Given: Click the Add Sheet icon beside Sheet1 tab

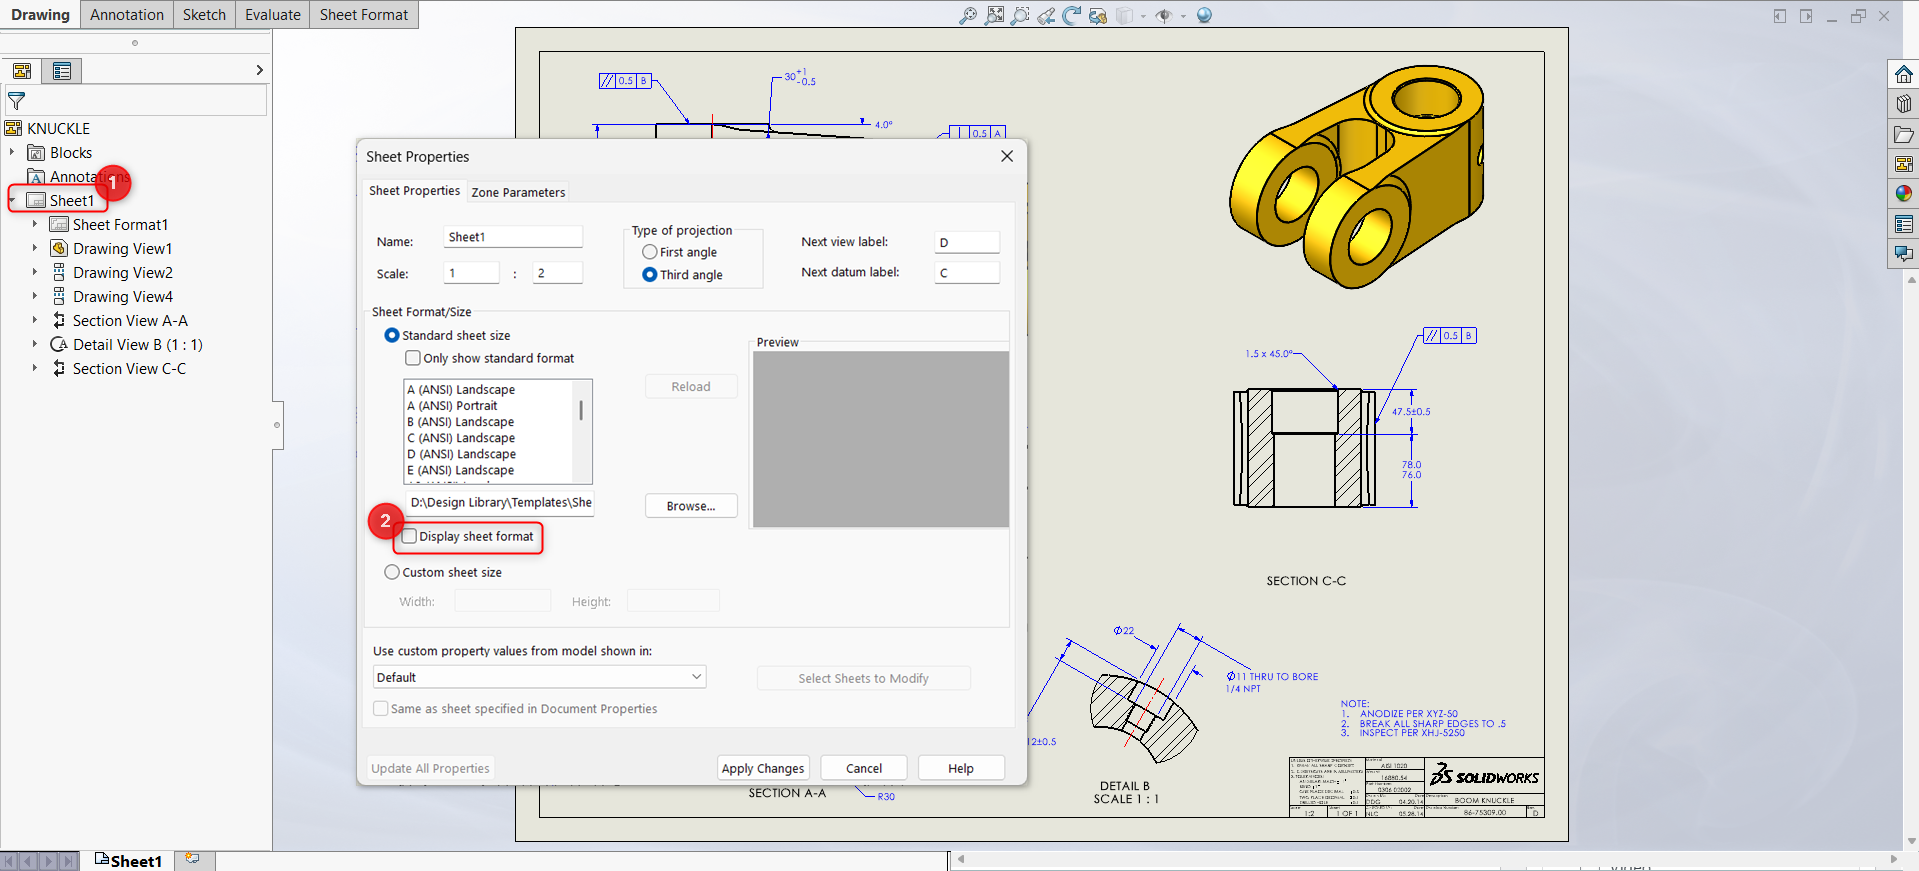Looking at the screenshot, I should coord(193,860).
